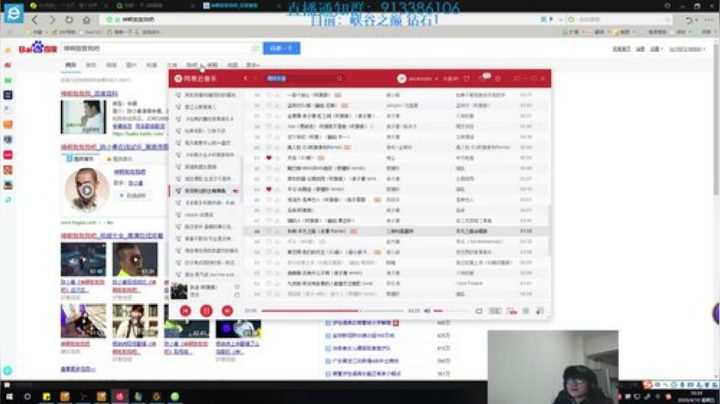Screen dimensions: 720x404
Task: Click the Baidu logo
Action: 38,48
